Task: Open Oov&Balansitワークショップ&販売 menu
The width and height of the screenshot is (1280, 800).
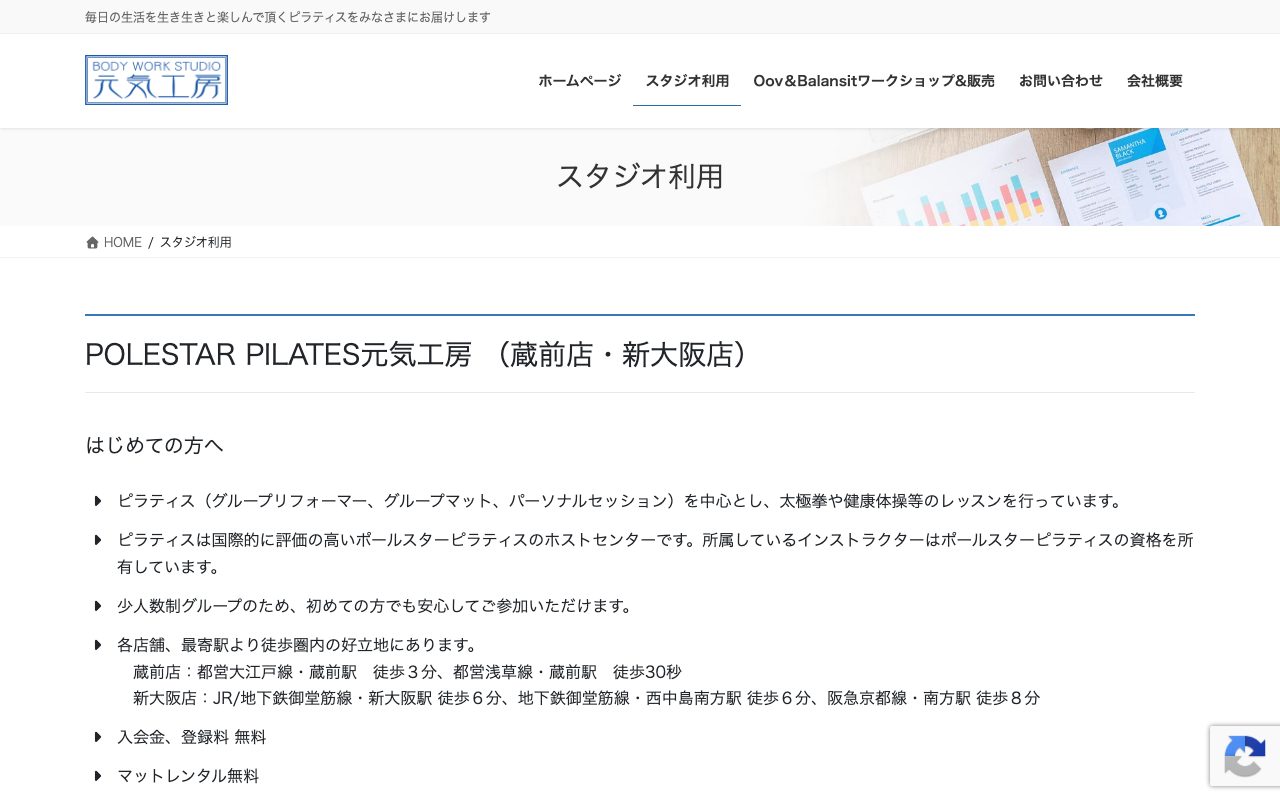Action: pos(874,81)
